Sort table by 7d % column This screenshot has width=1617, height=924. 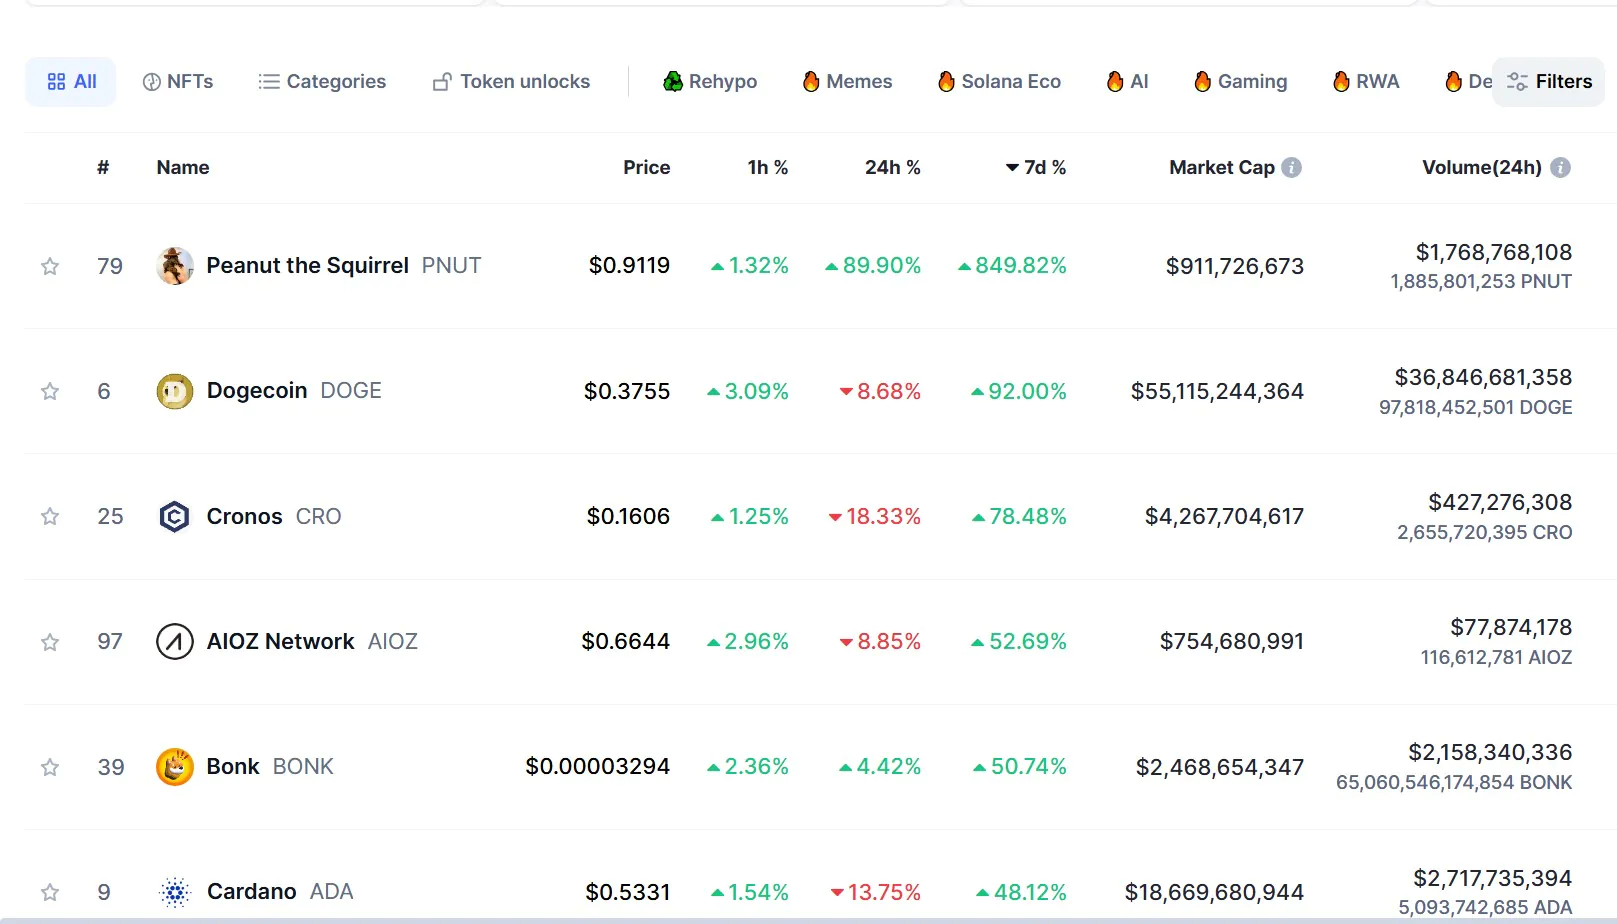pos(1036,168)
